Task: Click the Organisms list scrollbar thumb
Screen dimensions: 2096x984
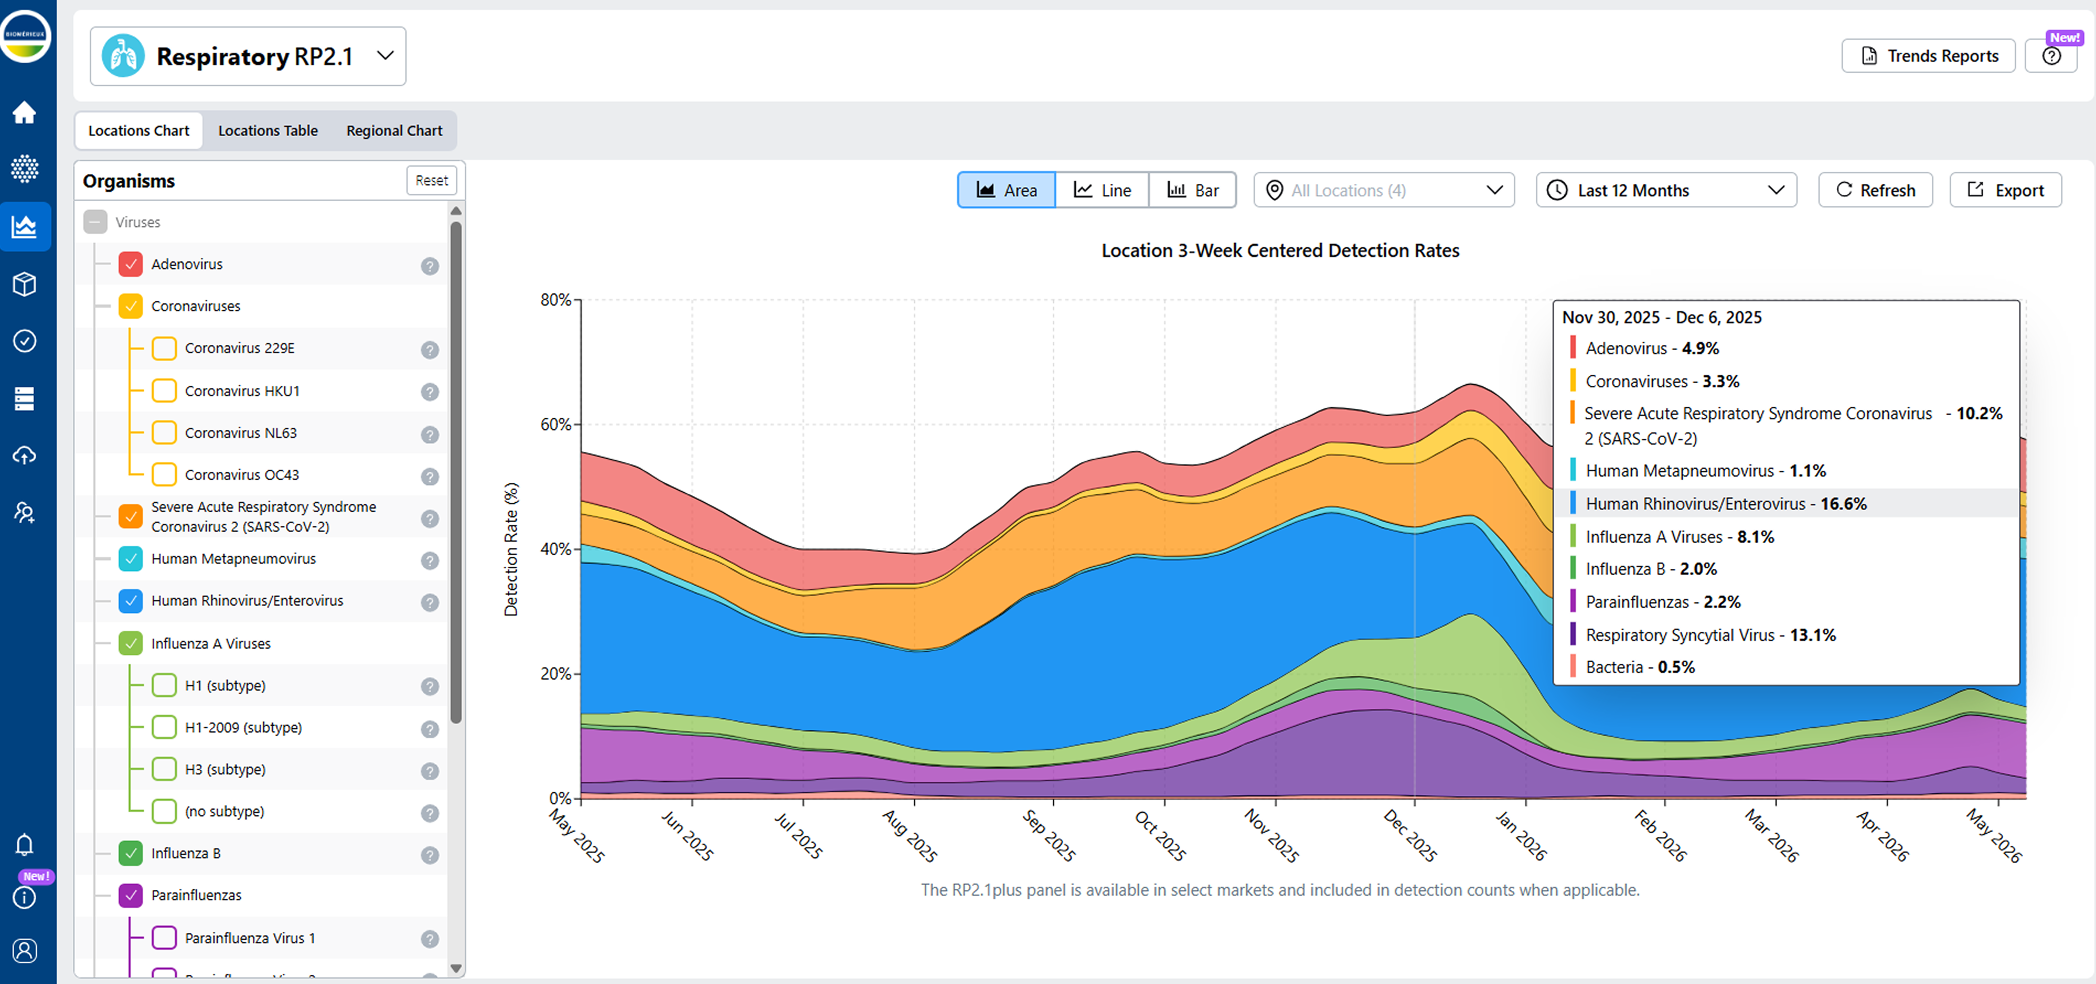Action: coord(456,470)
